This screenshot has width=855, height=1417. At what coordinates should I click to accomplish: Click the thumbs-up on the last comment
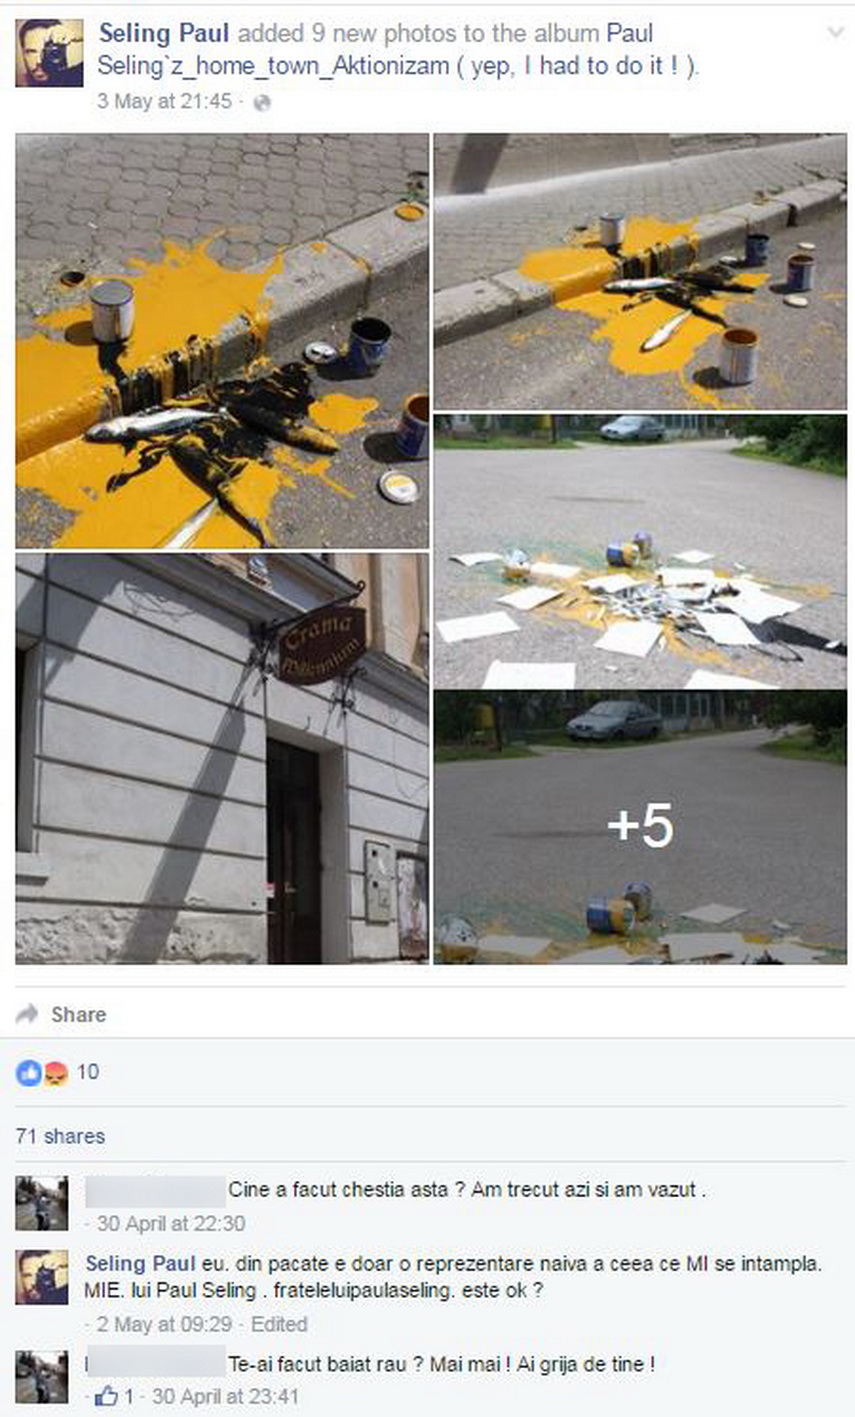click(x=106, y=1396)
